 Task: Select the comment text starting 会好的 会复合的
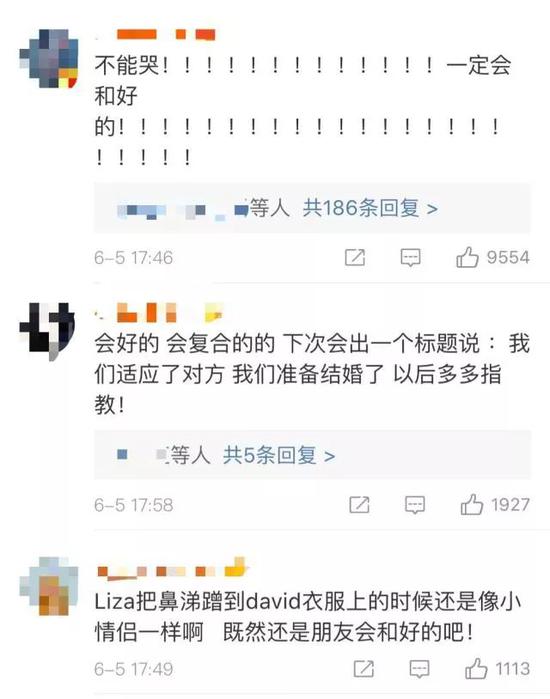point(312,374)
